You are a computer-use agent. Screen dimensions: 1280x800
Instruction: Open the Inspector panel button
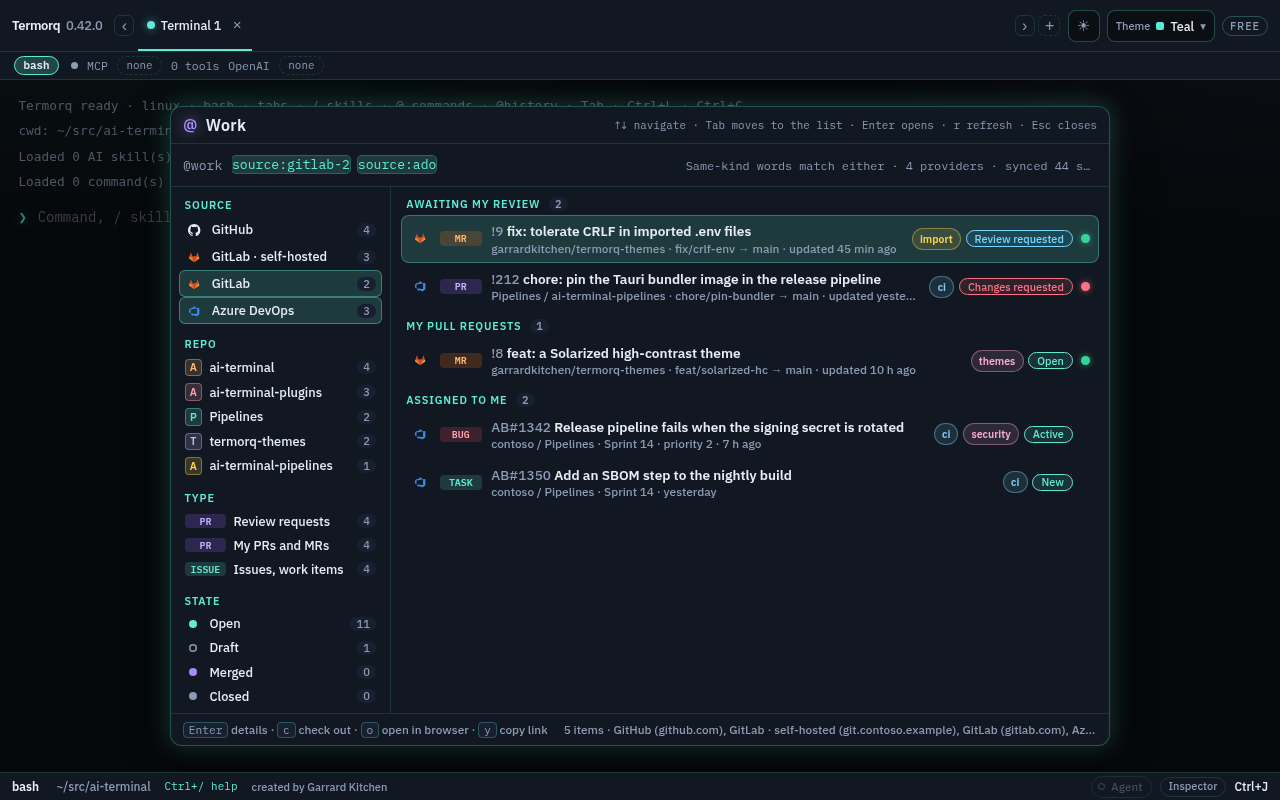point(1192,787)
